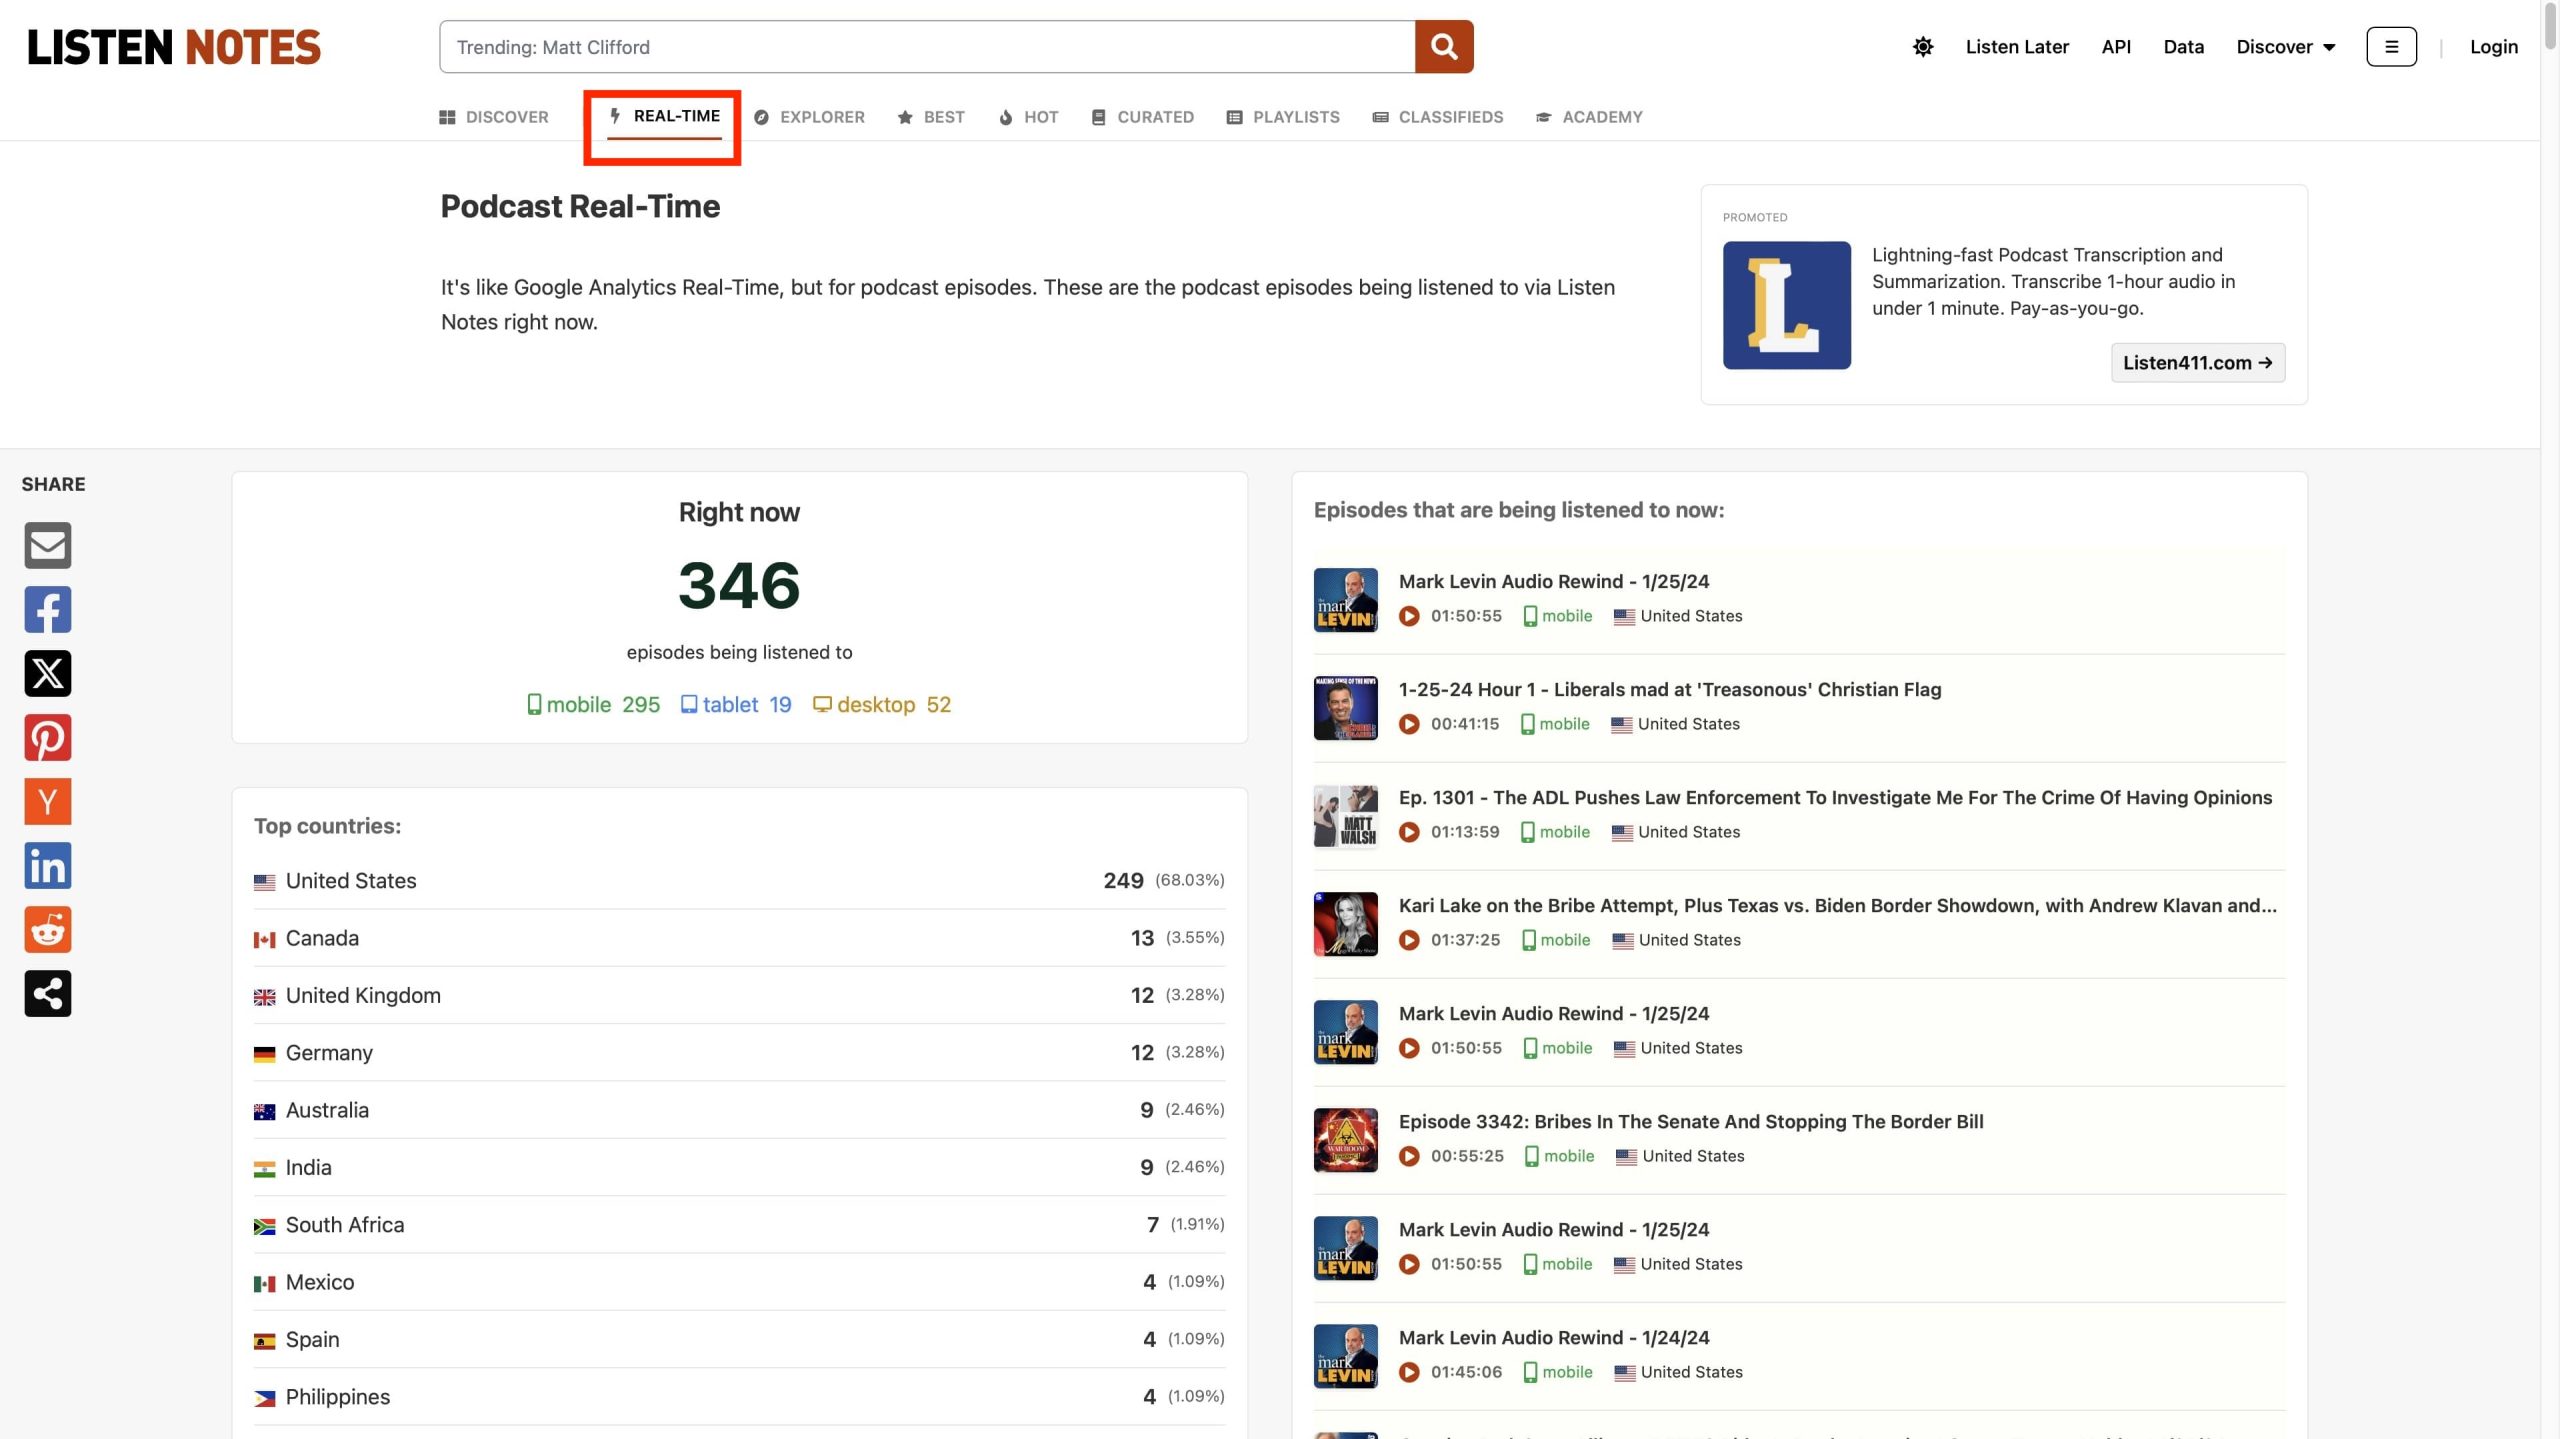Toggle the dark mode sun icon

pyautogui.click(x=1922, y=47)
